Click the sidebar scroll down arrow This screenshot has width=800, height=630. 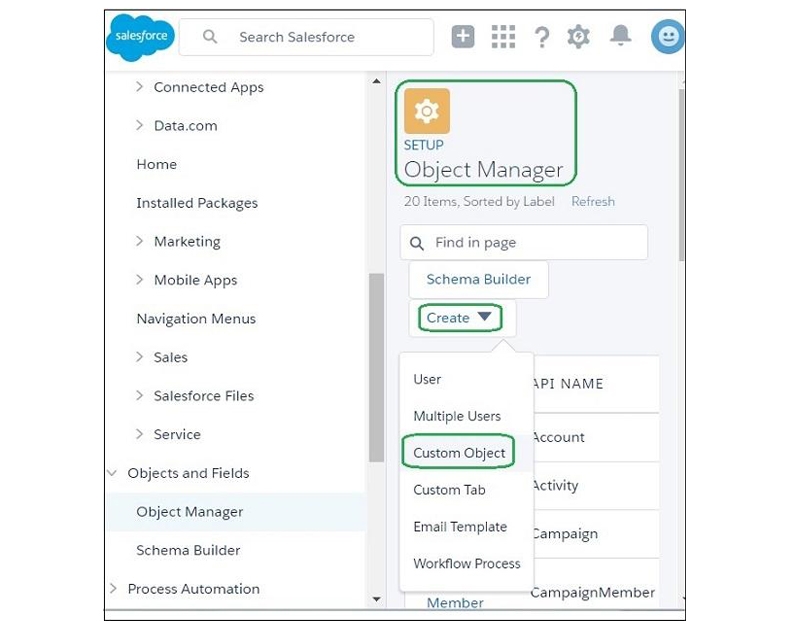coord(376,599)
